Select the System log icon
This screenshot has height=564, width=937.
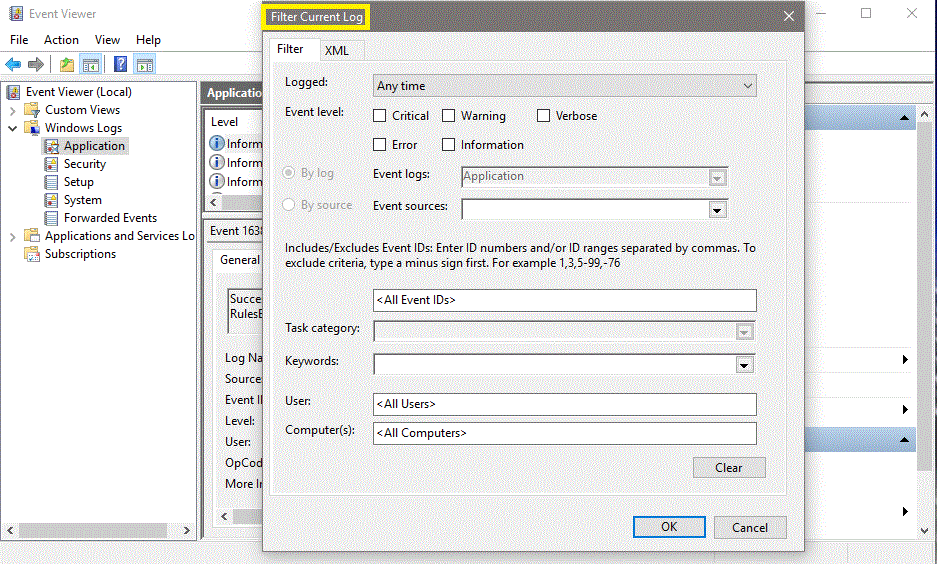(x=53, y=200)
